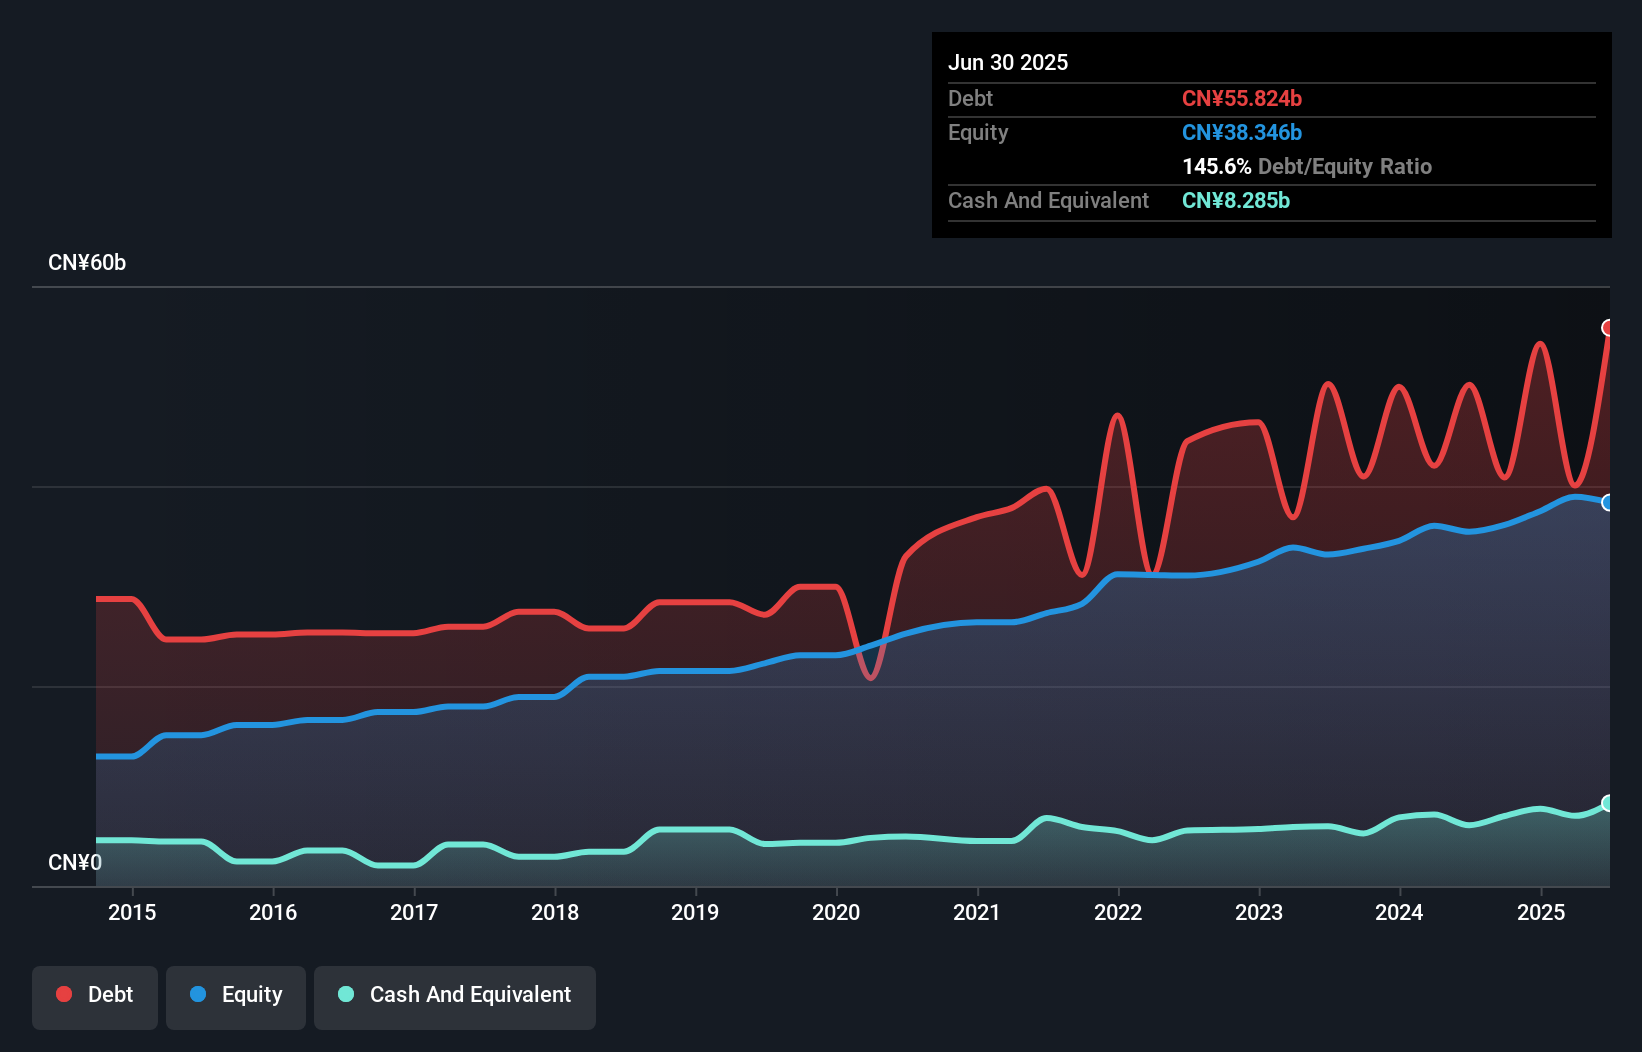Click the red Debt endpoint marker
Screen dimensions: 1642x1052
click(1608, 328)
